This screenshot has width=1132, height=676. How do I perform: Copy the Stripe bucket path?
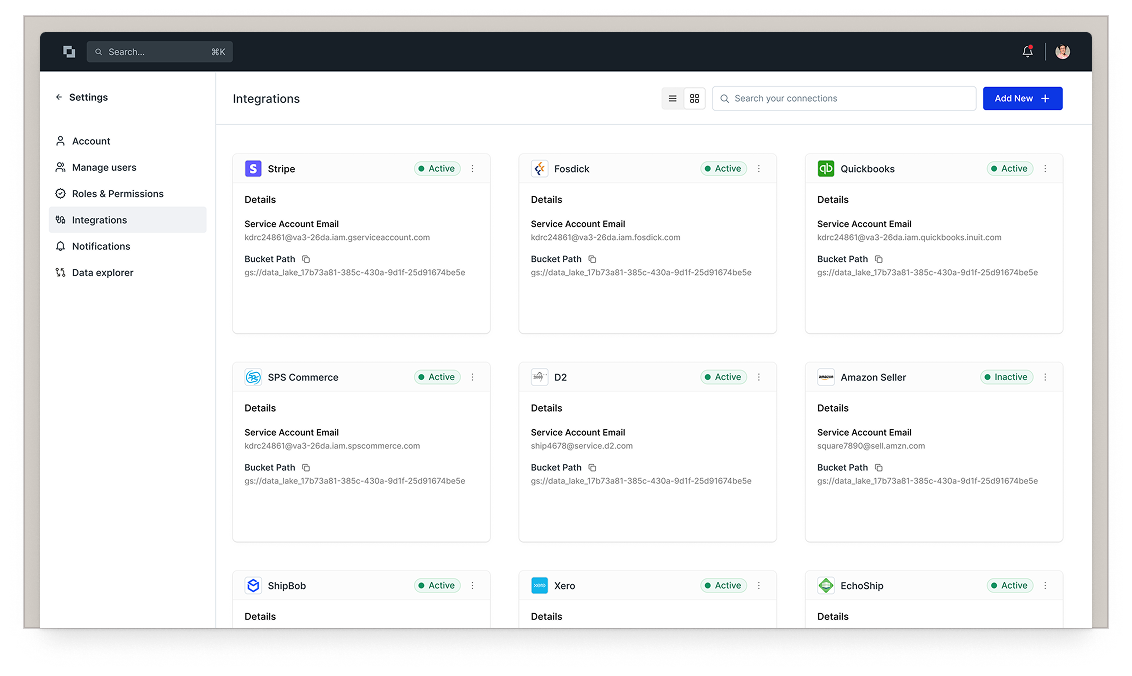(306, 259)
